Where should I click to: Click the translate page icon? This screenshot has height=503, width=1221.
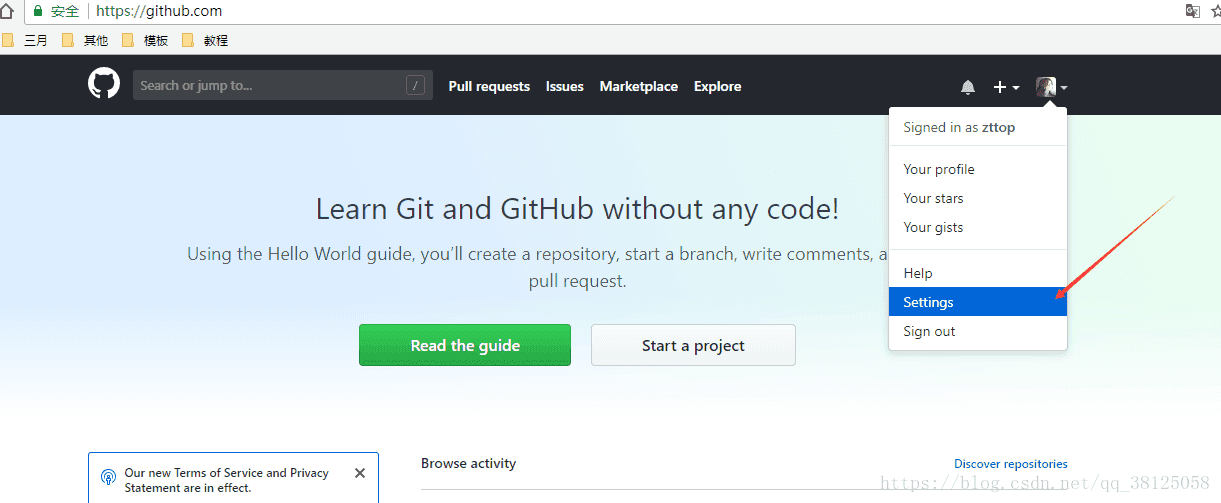pos(1192,11)
